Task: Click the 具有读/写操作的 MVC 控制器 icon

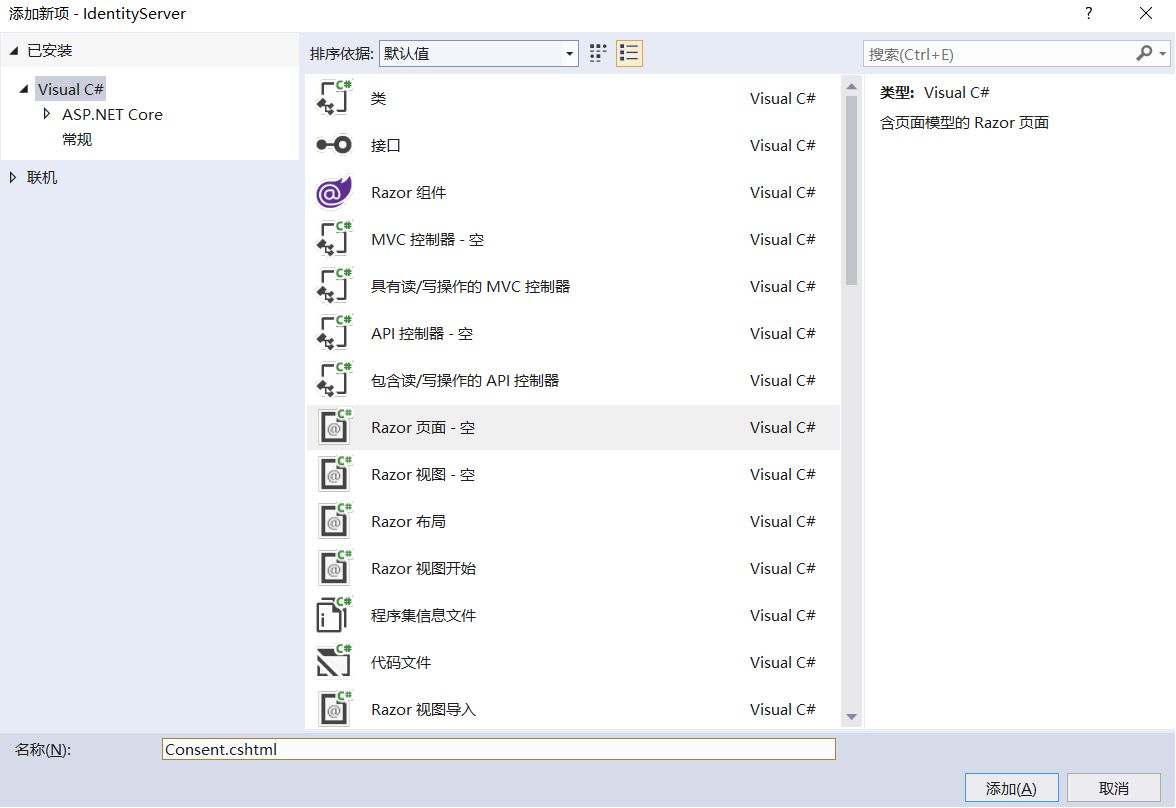Action: pyautogui.click(x=334, y=286)
